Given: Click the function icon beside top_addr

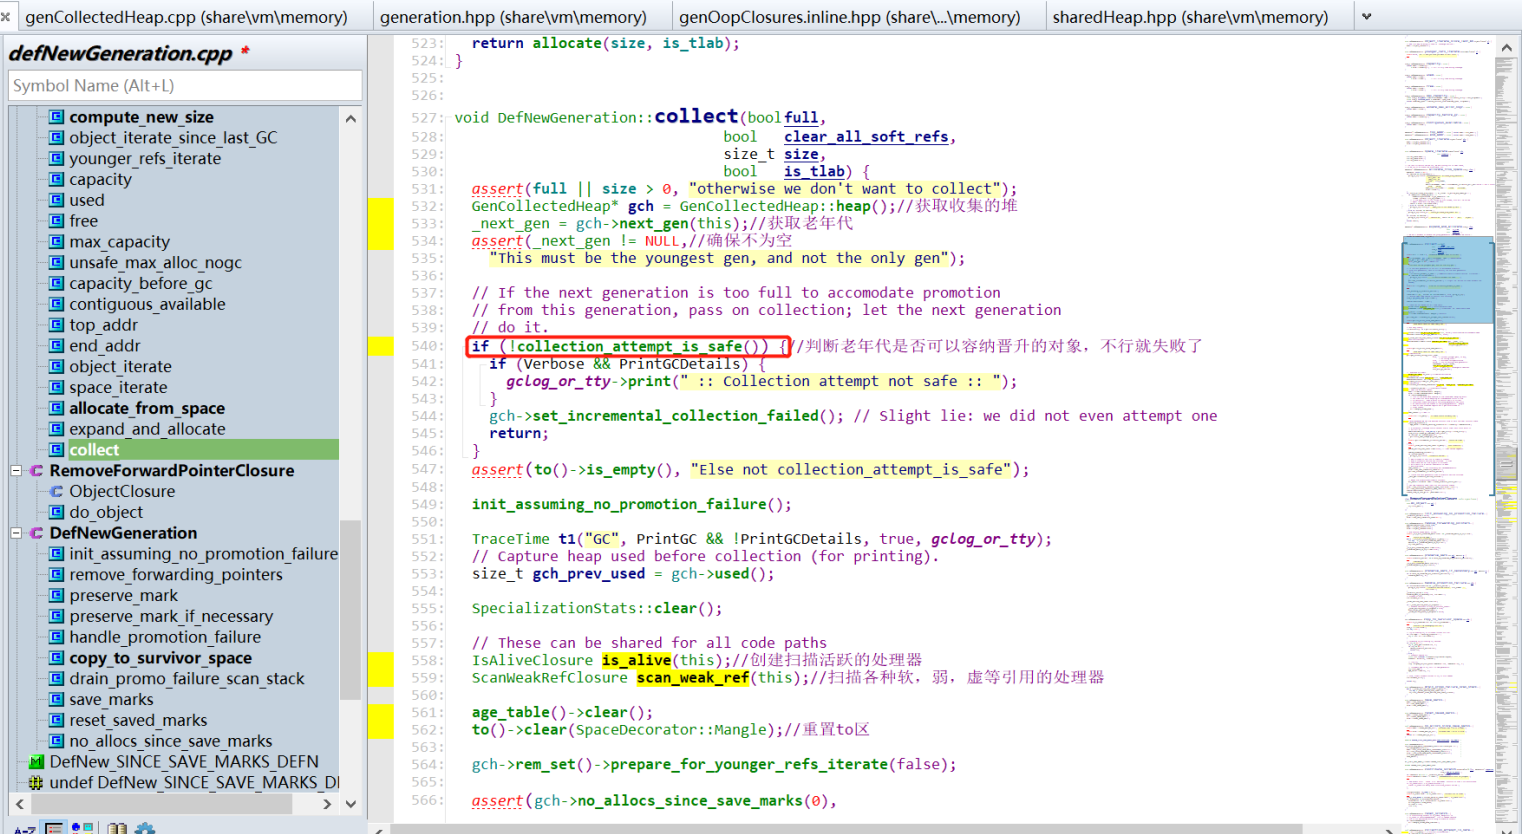Looking at the screenshot, I should [x=57, y=325].
